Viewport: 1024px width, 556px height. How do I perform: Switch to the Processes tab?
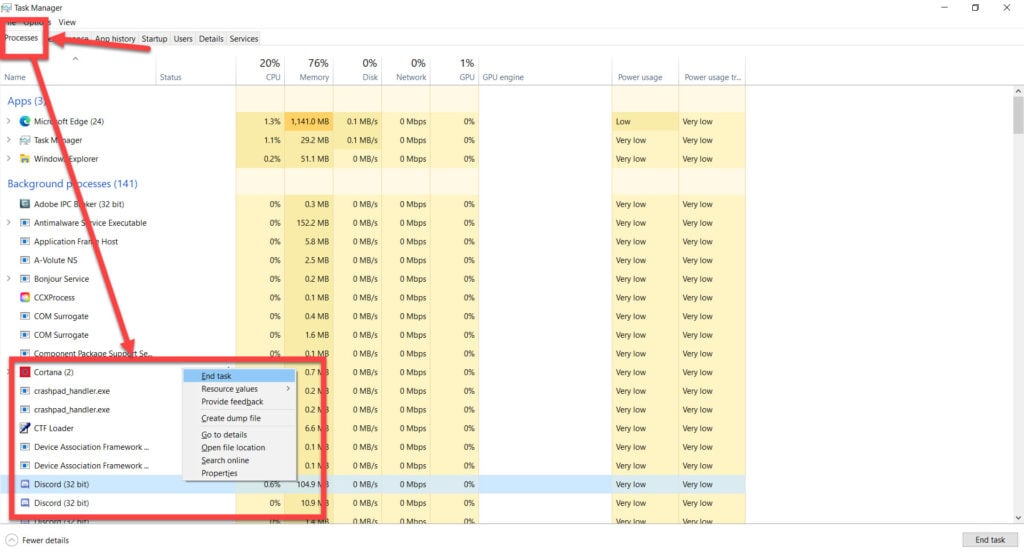coord(22,38)
